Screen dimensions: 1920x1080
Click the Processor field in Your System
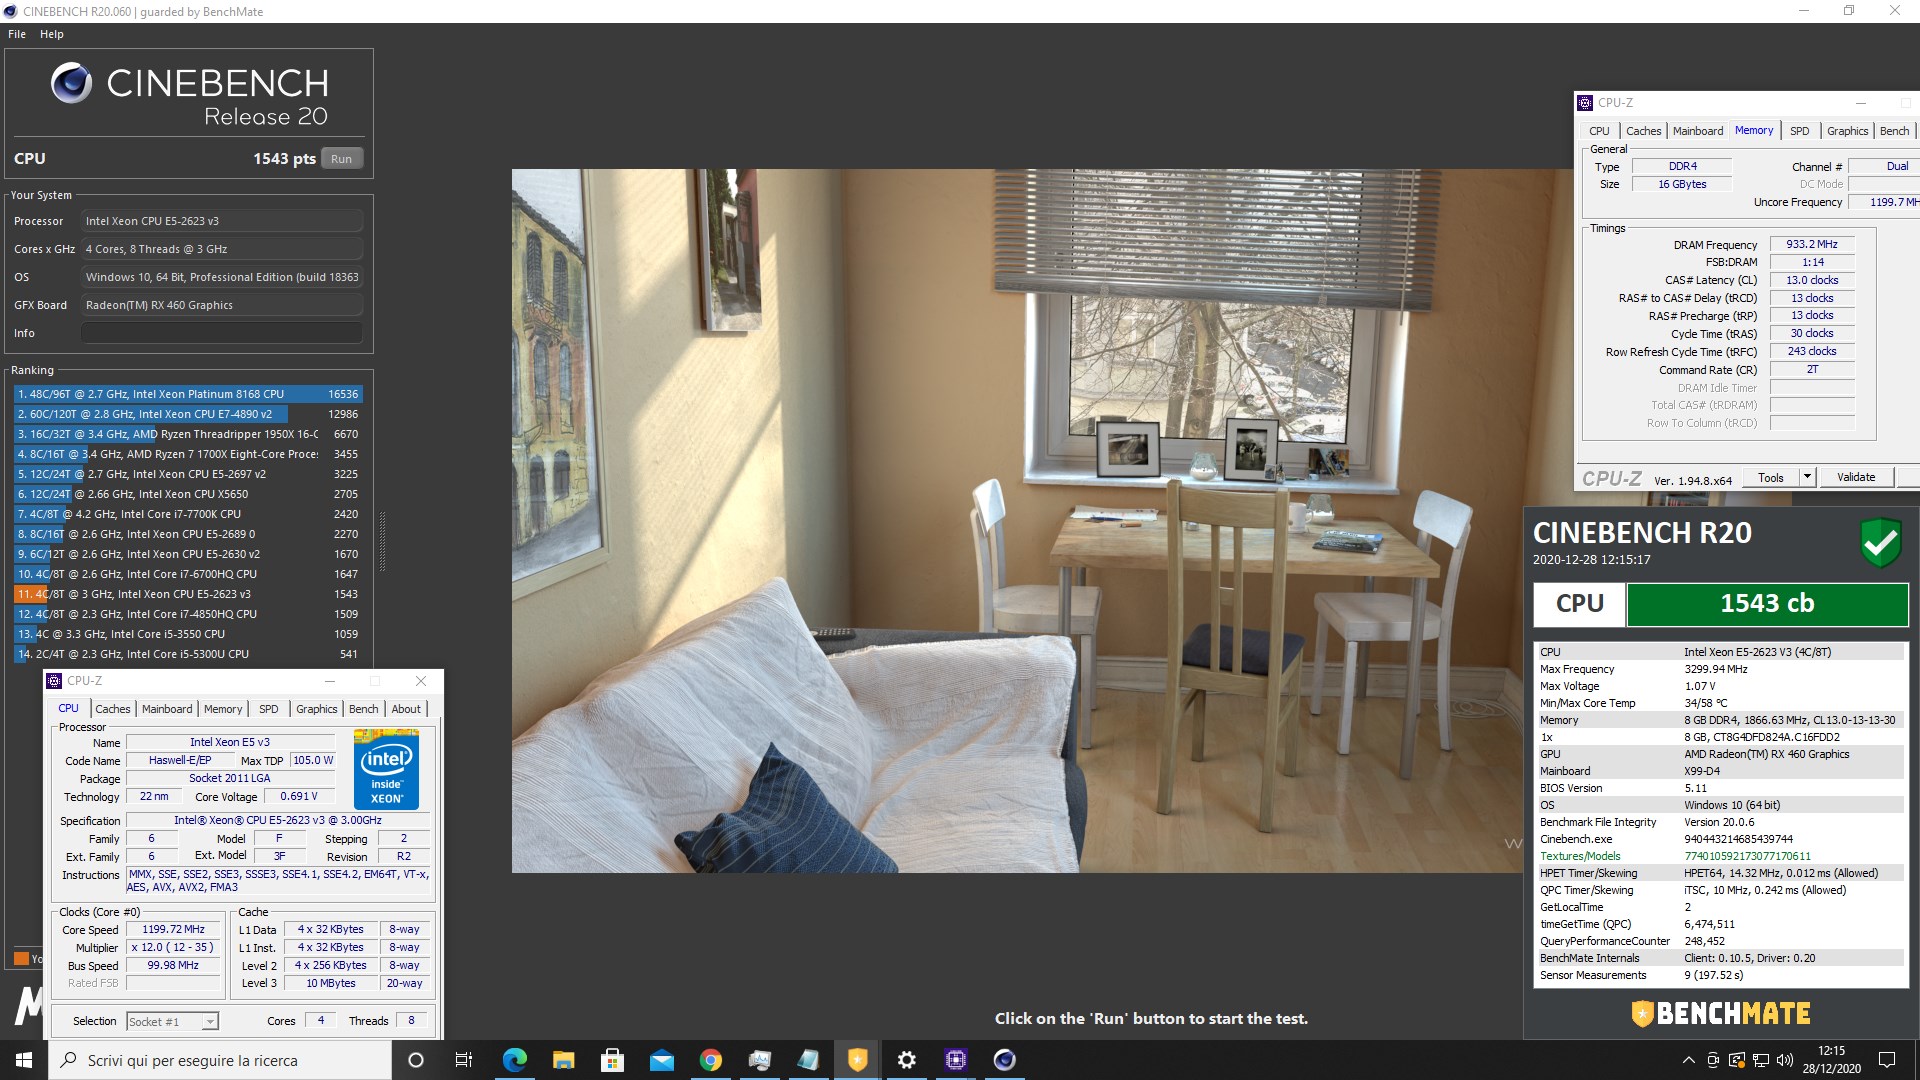click(222, 221)
